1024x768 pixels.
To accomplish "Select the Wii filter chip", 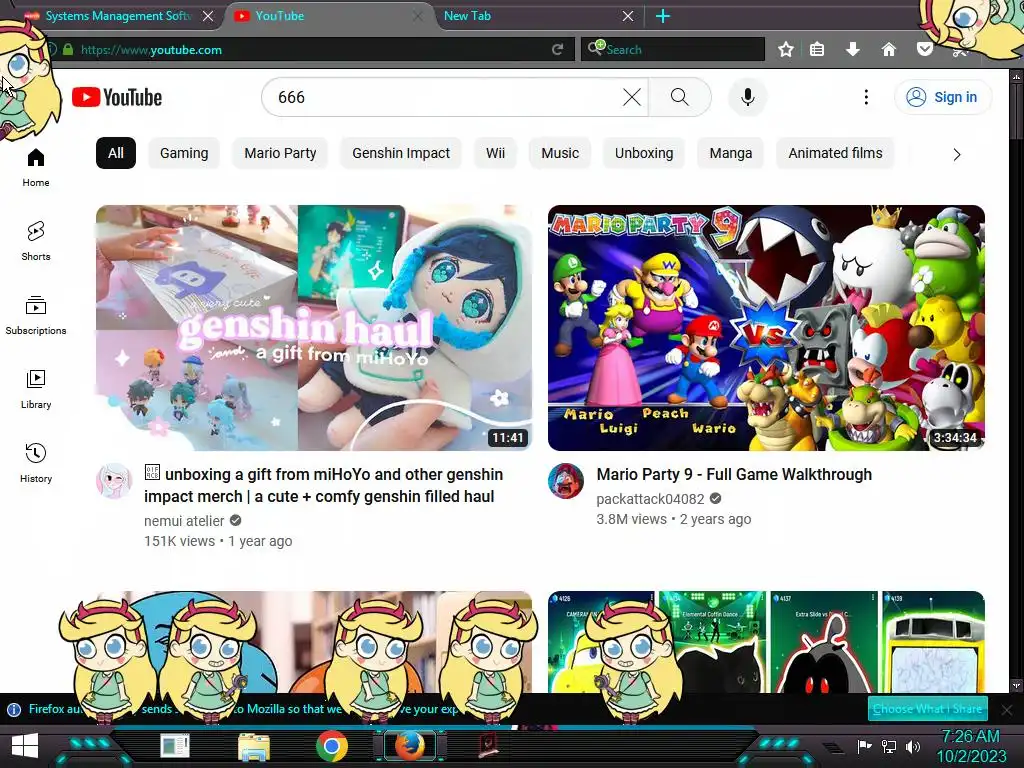I will [495, 153].
